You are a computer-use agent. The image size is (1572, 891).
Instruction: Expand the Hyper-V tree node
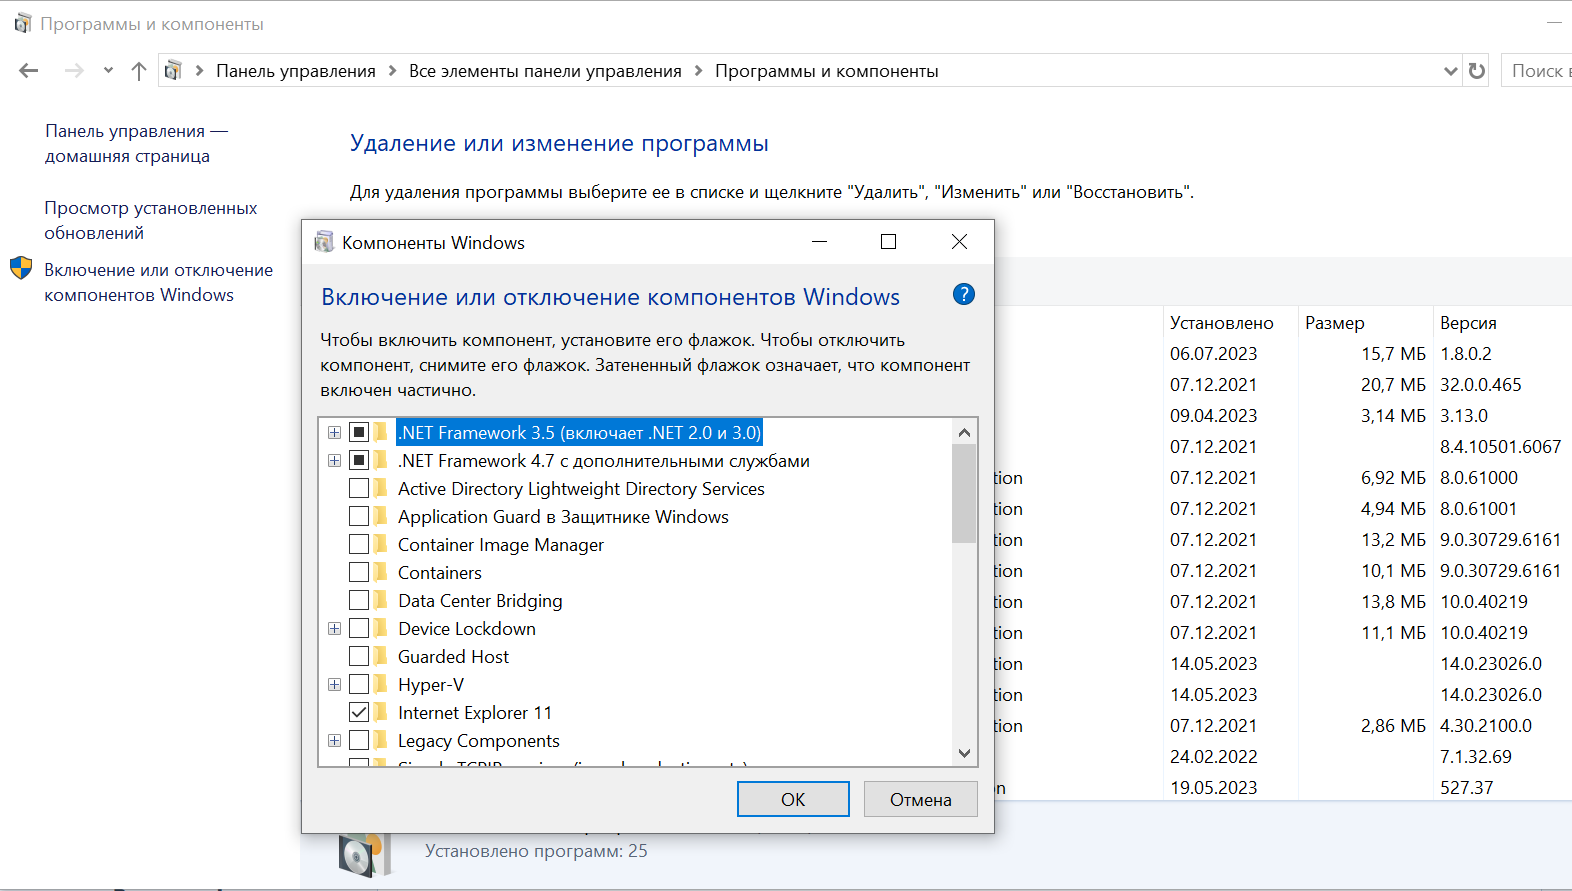tap(334, 684)
